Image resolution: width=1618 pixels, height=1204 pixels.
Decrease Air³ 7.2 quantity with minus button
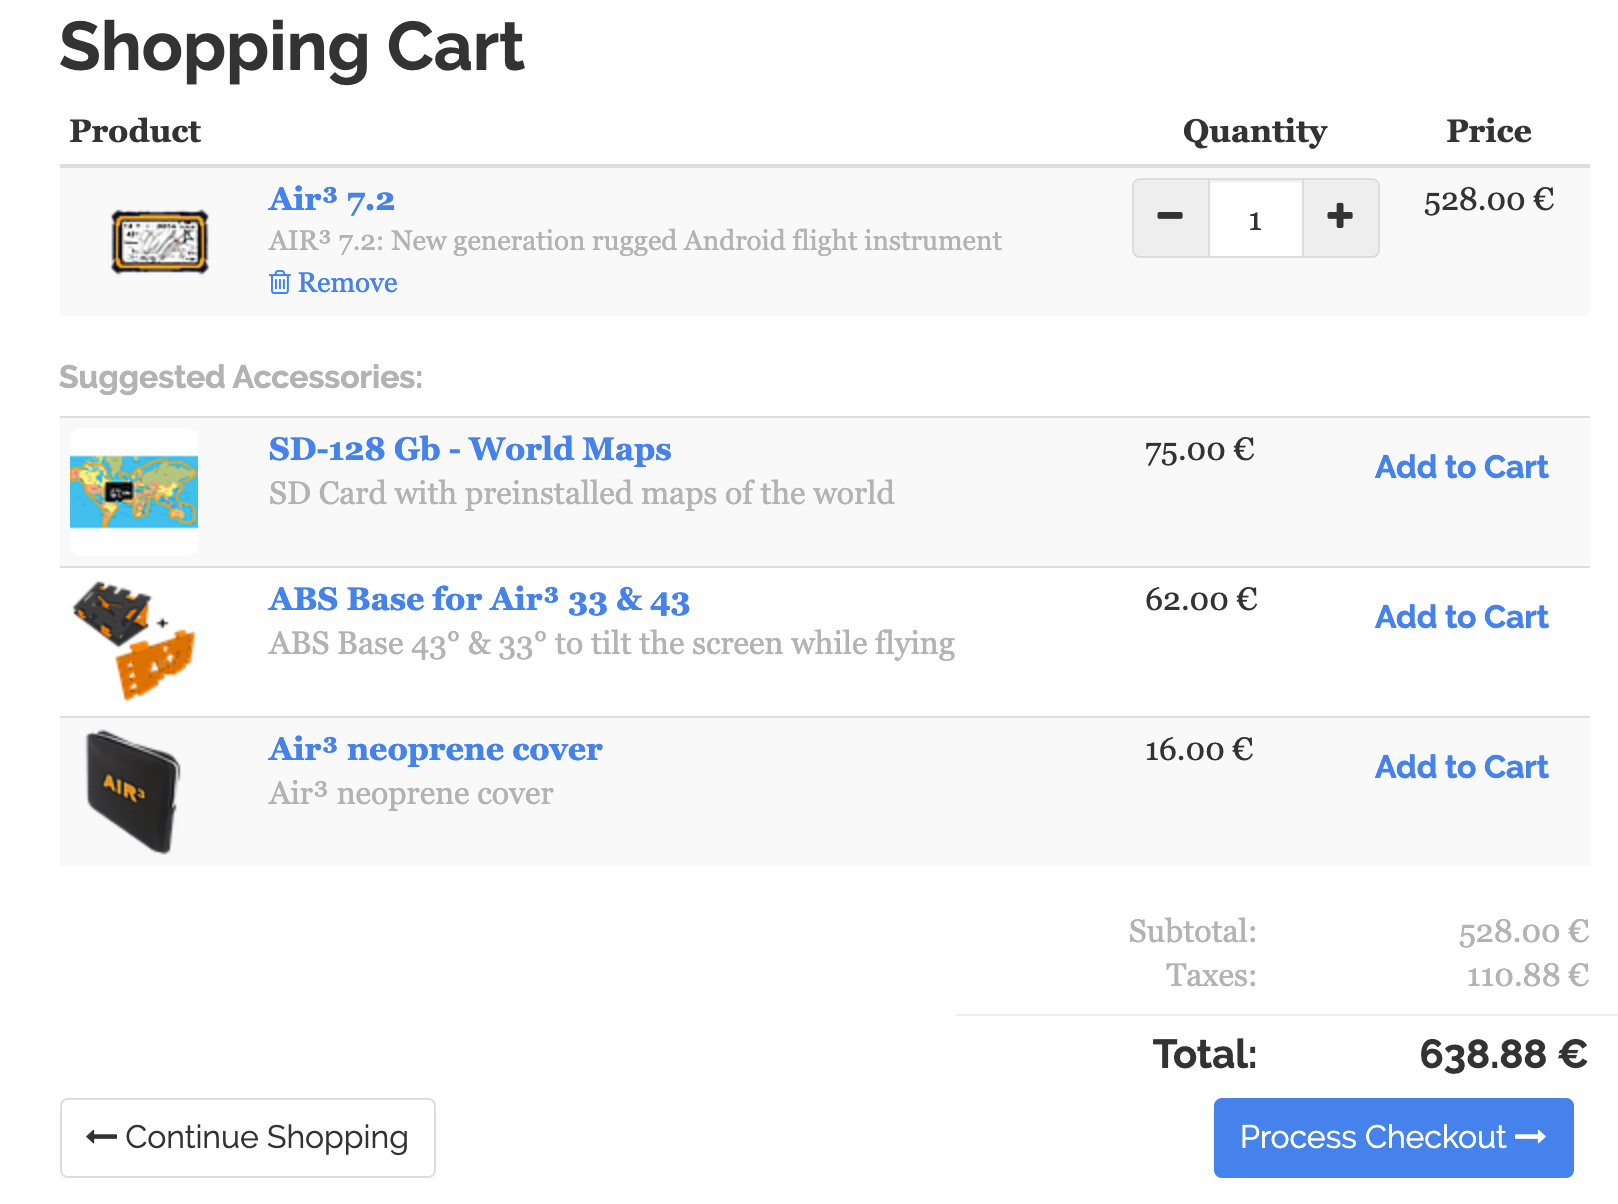(1170, 217)
